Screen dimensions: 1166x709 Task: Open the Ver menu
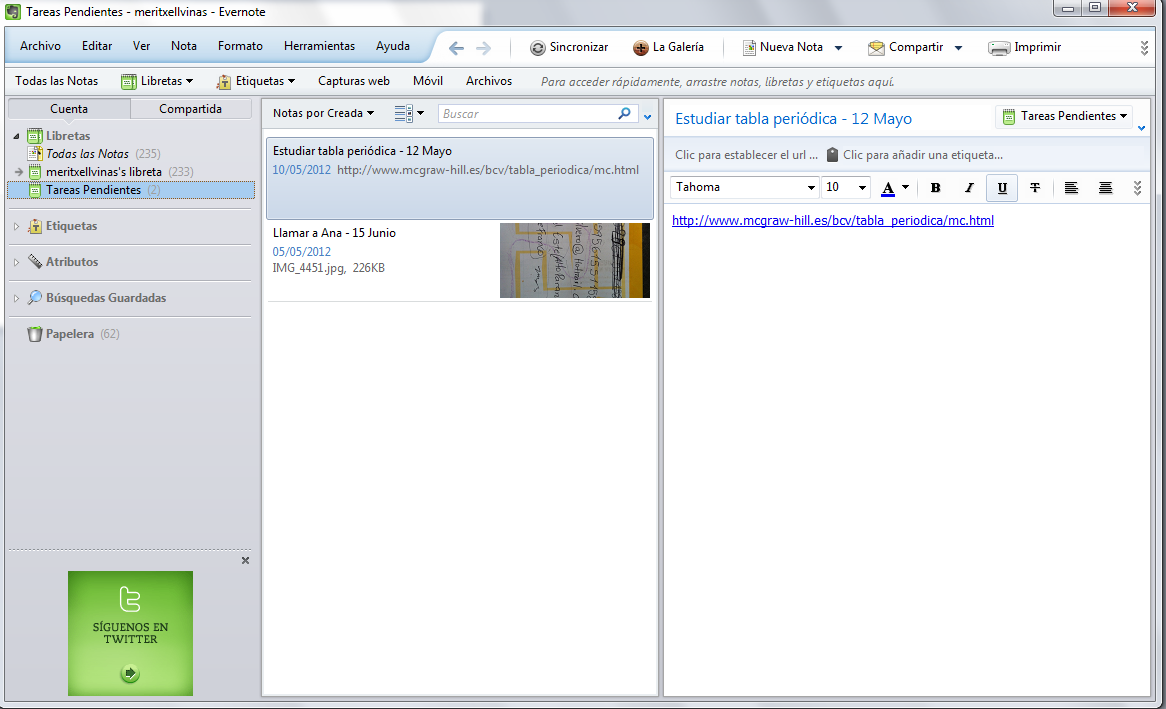tap(141, 46)
